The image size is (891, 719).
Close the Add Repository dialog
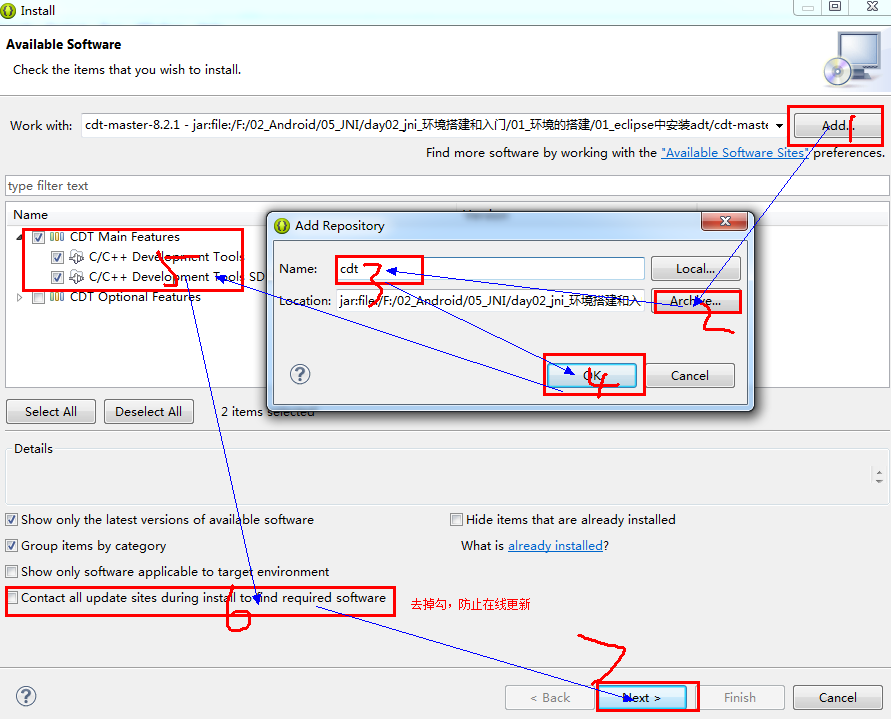pyautogui.click(x=725, y=221)
